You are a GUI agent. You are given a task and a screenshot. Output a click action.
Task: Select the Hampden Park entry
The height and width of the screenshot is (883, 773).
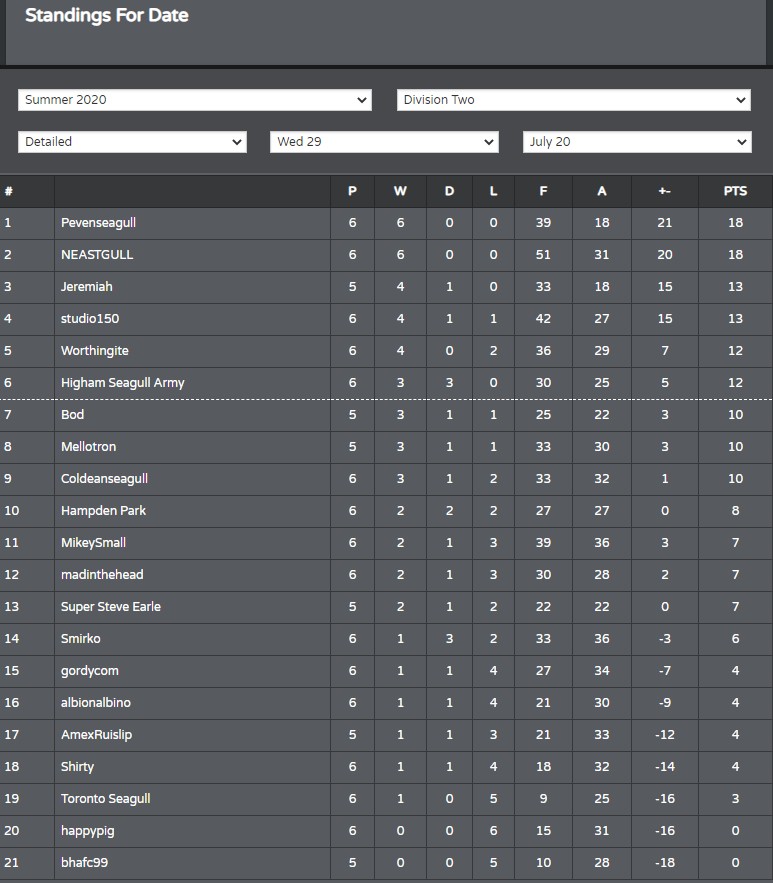pyautogui.click(x=103, y=511)
